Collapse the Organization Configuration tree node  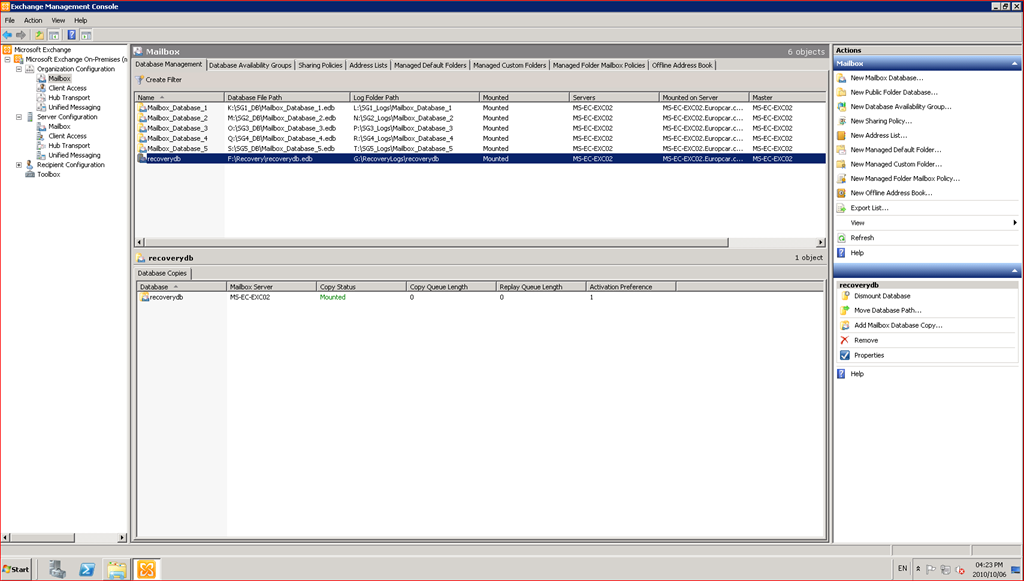tap(18, 69)
